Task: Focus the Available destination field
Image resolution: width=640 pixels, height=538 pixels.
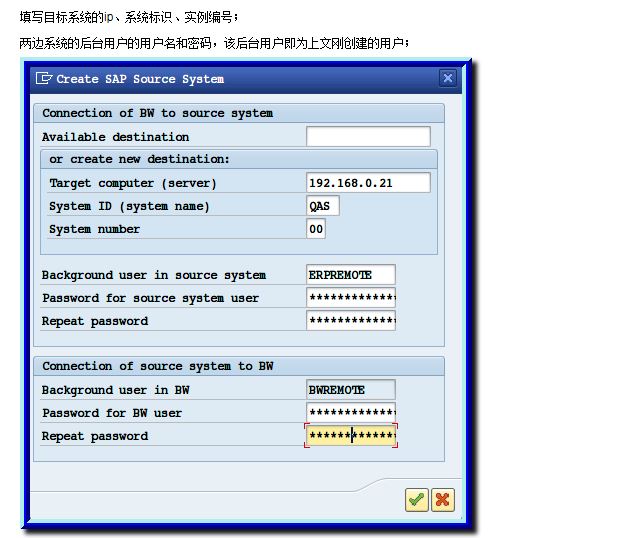Action: [368, 136]
